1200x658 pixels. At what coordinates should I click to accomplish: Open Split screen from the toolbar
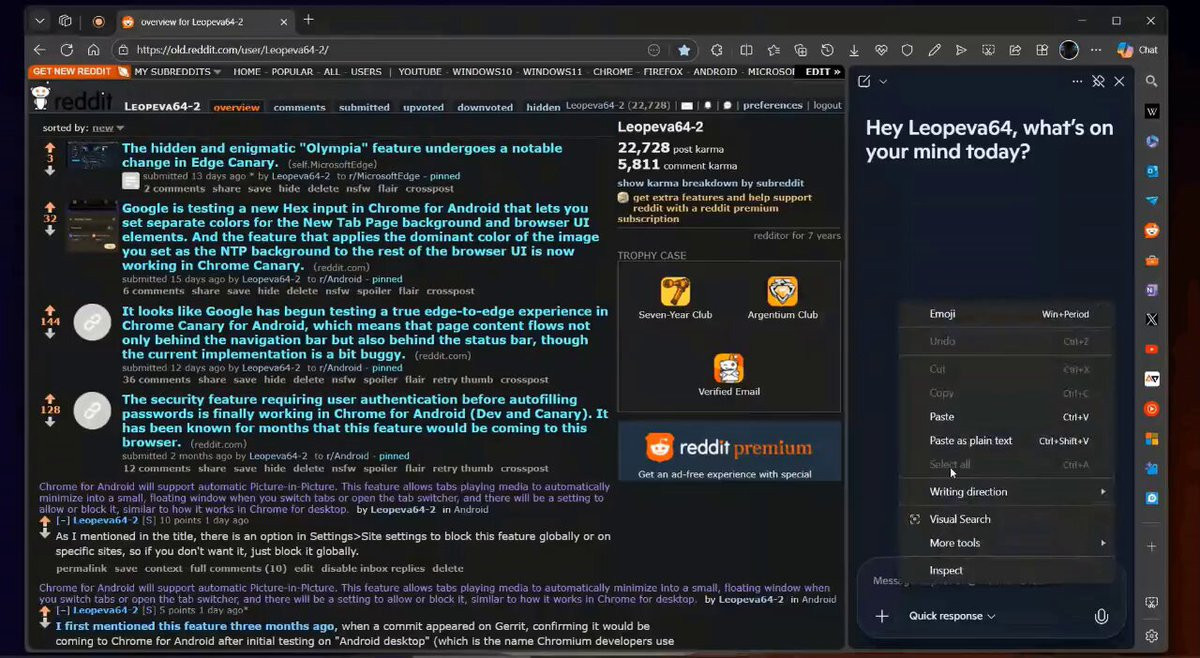coord(746,50)
